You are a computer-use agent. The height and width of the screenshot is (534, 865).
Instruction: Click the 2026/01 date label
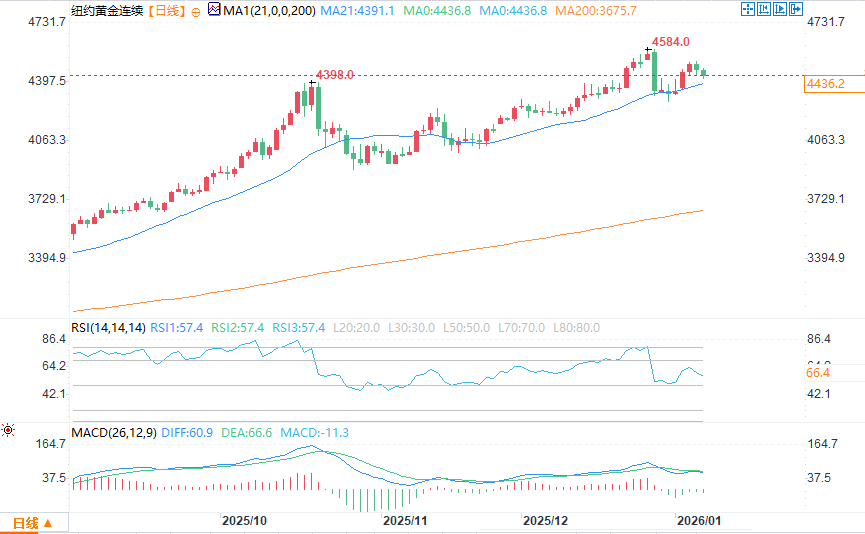click(699, 521)
